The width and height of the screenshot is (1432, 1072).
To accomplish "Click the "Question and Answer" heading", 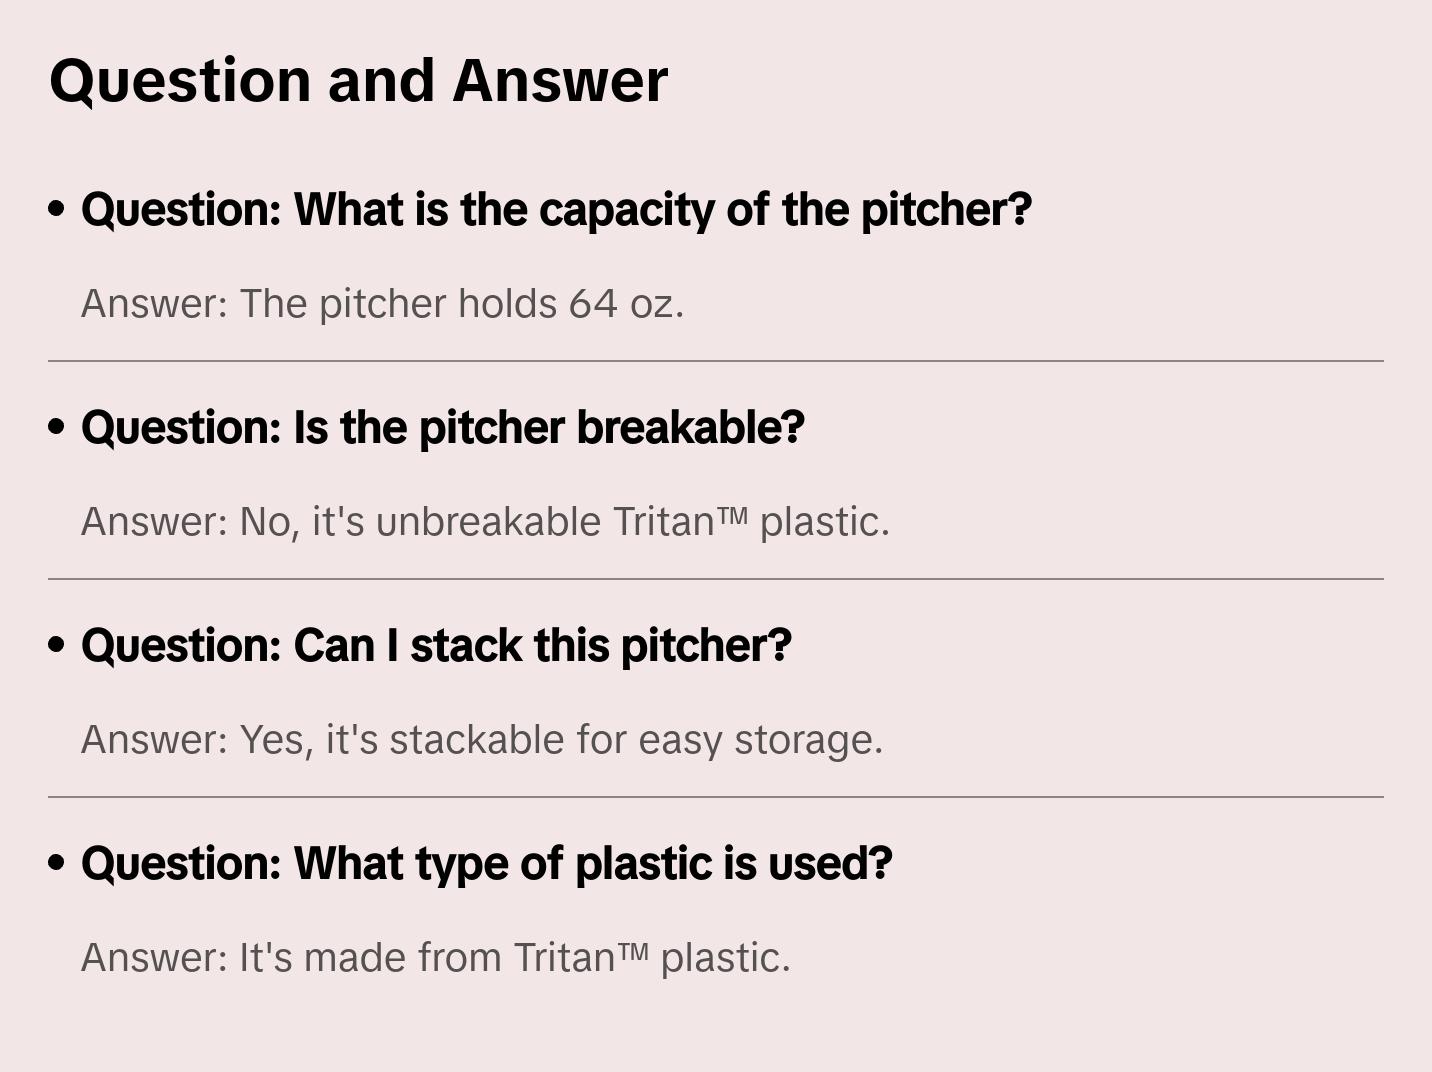I will pos(358,81).
